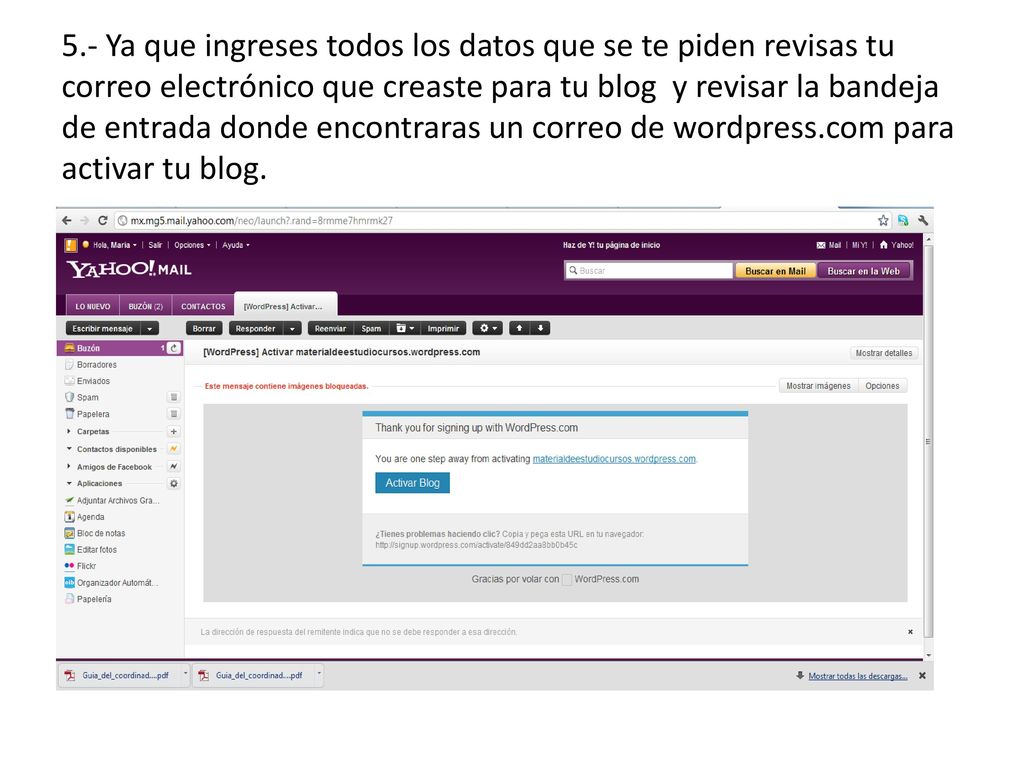This screenshot has width=1024, height=768.
Task: Open materialdeestudiocursos.wordpress.com link
Action: [x=614, y=459]
